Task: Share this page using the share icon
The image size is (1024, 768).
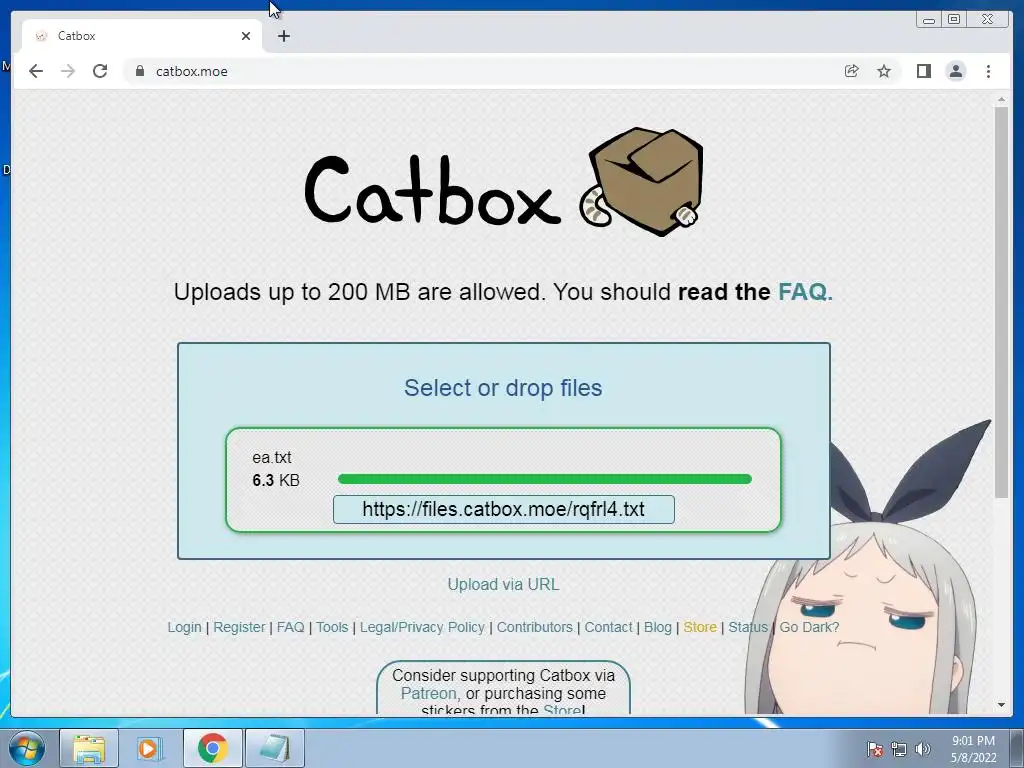Action: tap(852, 71)
